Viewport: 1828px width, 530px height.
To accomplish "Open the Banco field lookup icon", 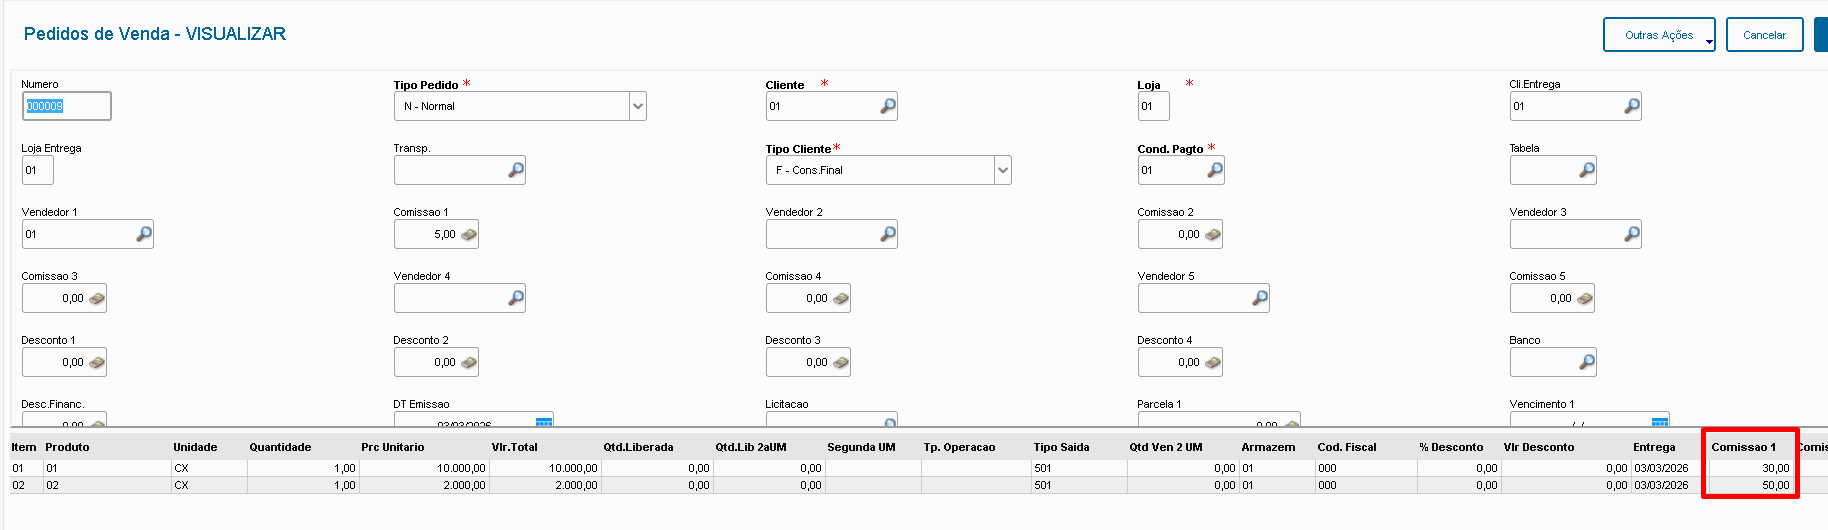I will [1586, 362].
